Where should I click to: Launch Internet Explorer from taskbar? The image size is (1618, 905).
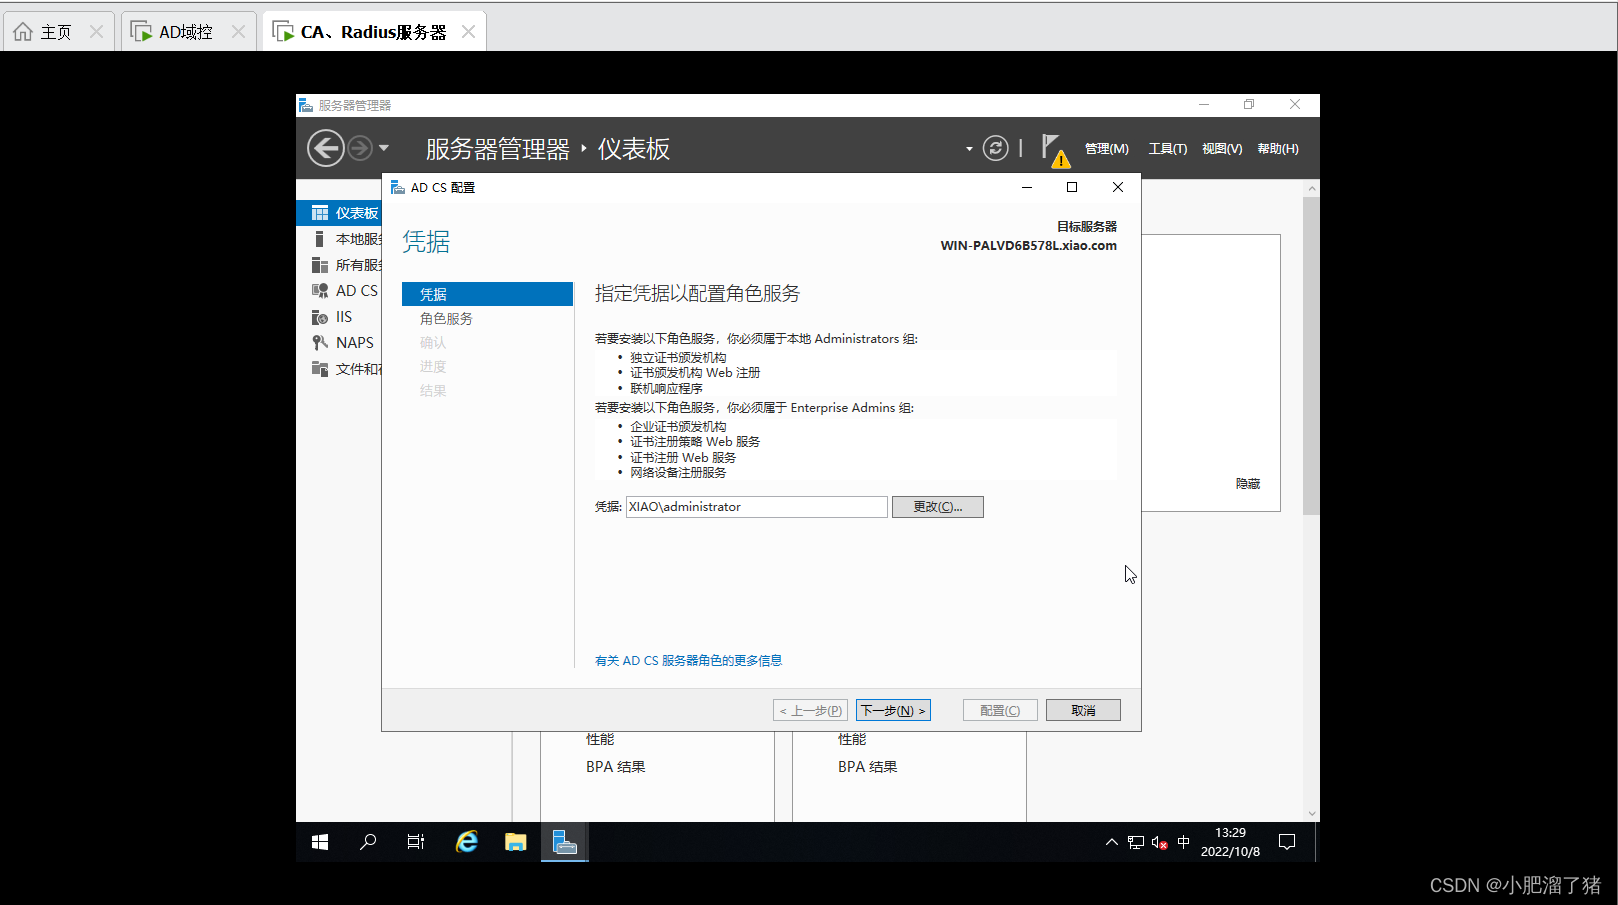tap(467, 842)
